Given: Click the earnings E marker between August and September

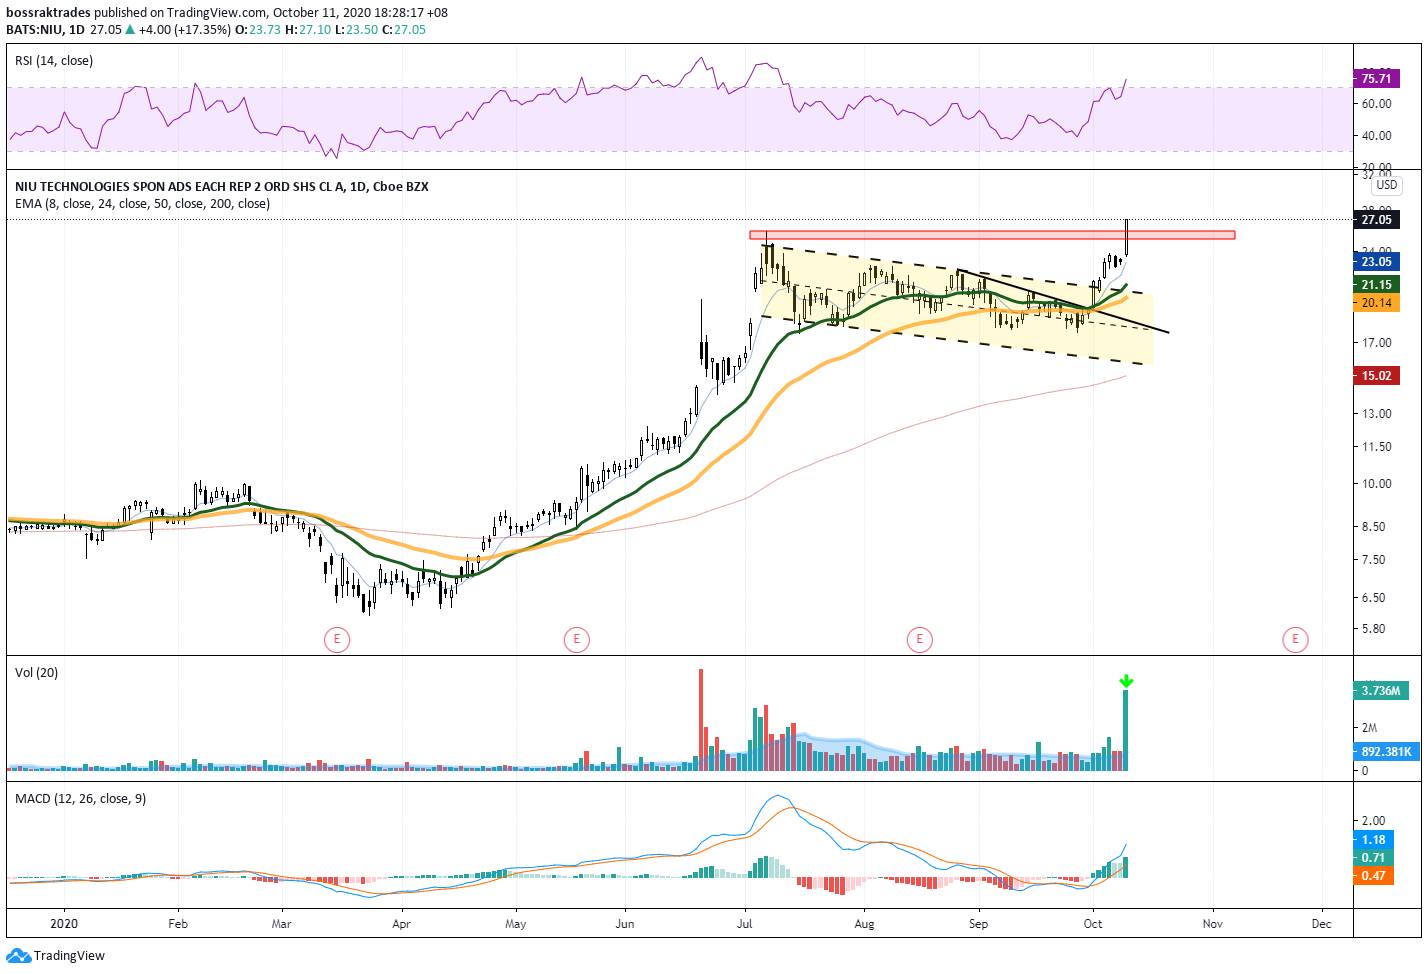Looking at the screenshot, I should (919, 638).
